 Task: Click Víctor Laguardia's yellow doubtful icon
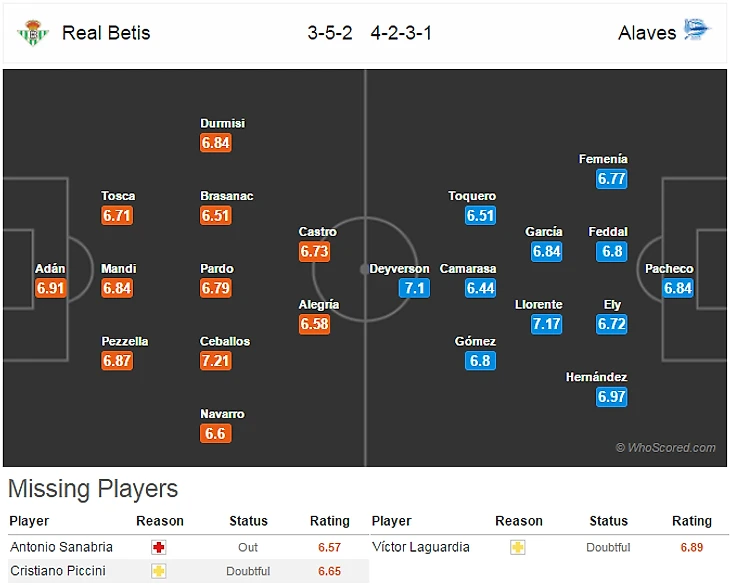click(x=518, y=547)
